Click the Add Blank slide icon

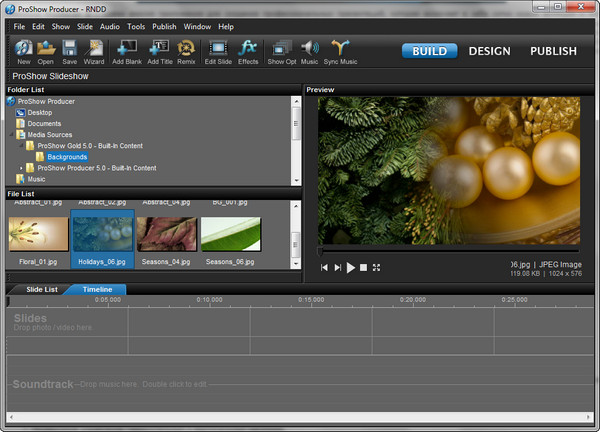click(x=127, y=48)
